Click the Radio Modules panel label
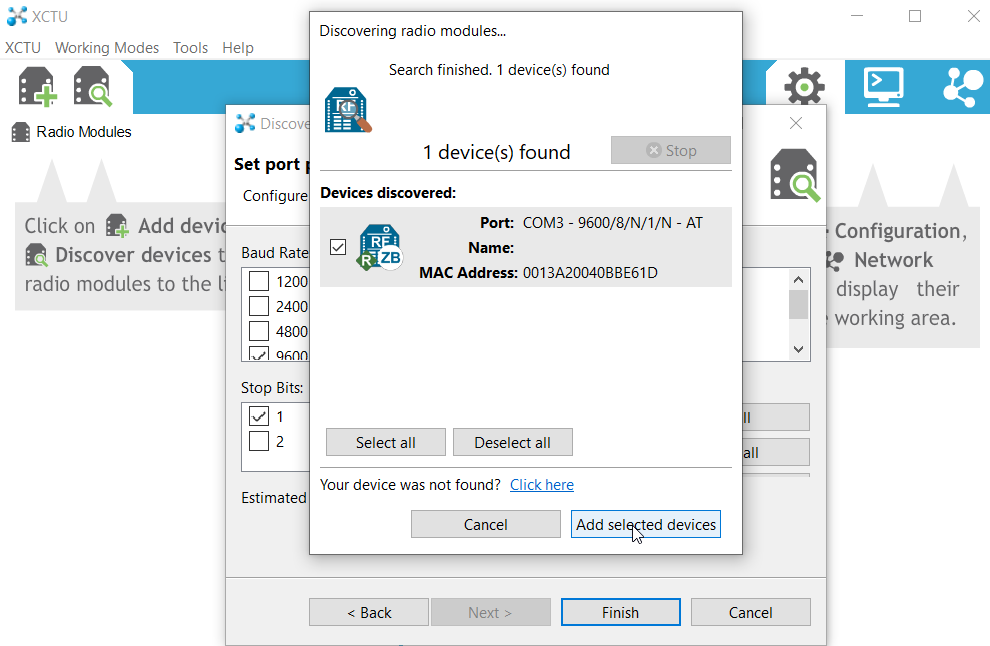This screenshot has height=646, width=990. (x=83, y=132)
